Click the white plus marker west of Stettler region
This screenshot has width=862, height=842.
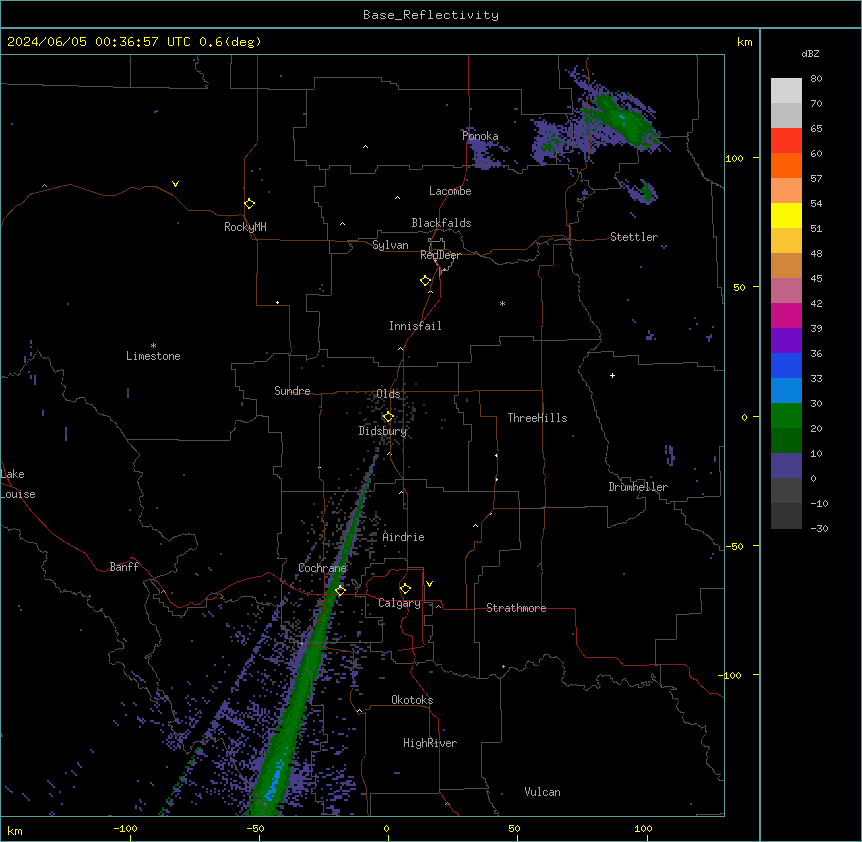(612, 375)
